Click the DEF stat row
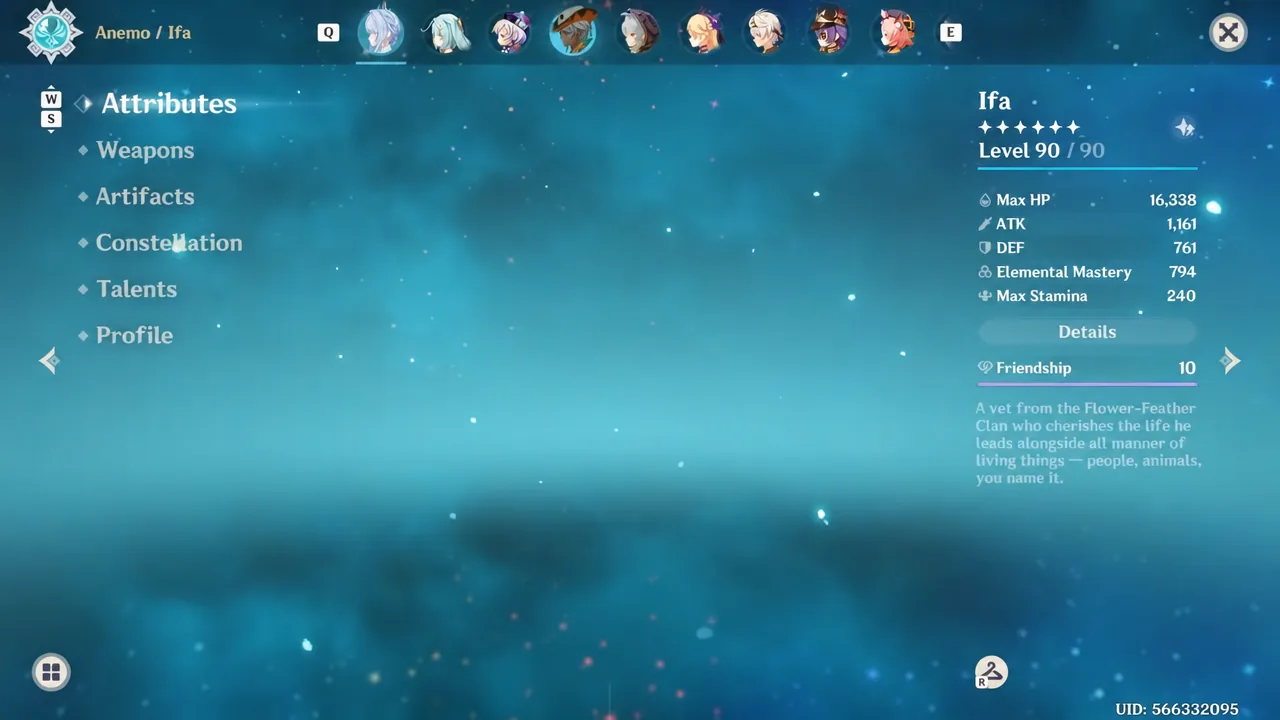The image size is (1280, 720). tap(1087, 248)
